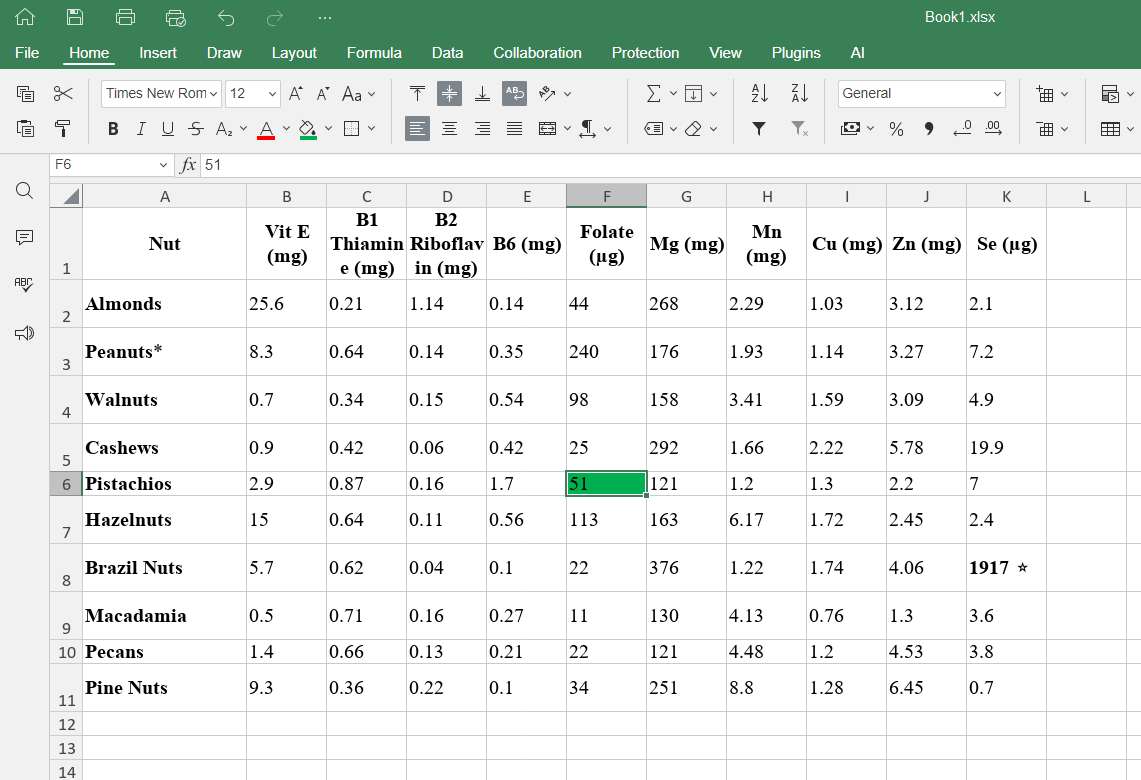Open the Comments sidebar panel
The height and width of the screenshot is (780, 1141).
click(x=25, y=237)
